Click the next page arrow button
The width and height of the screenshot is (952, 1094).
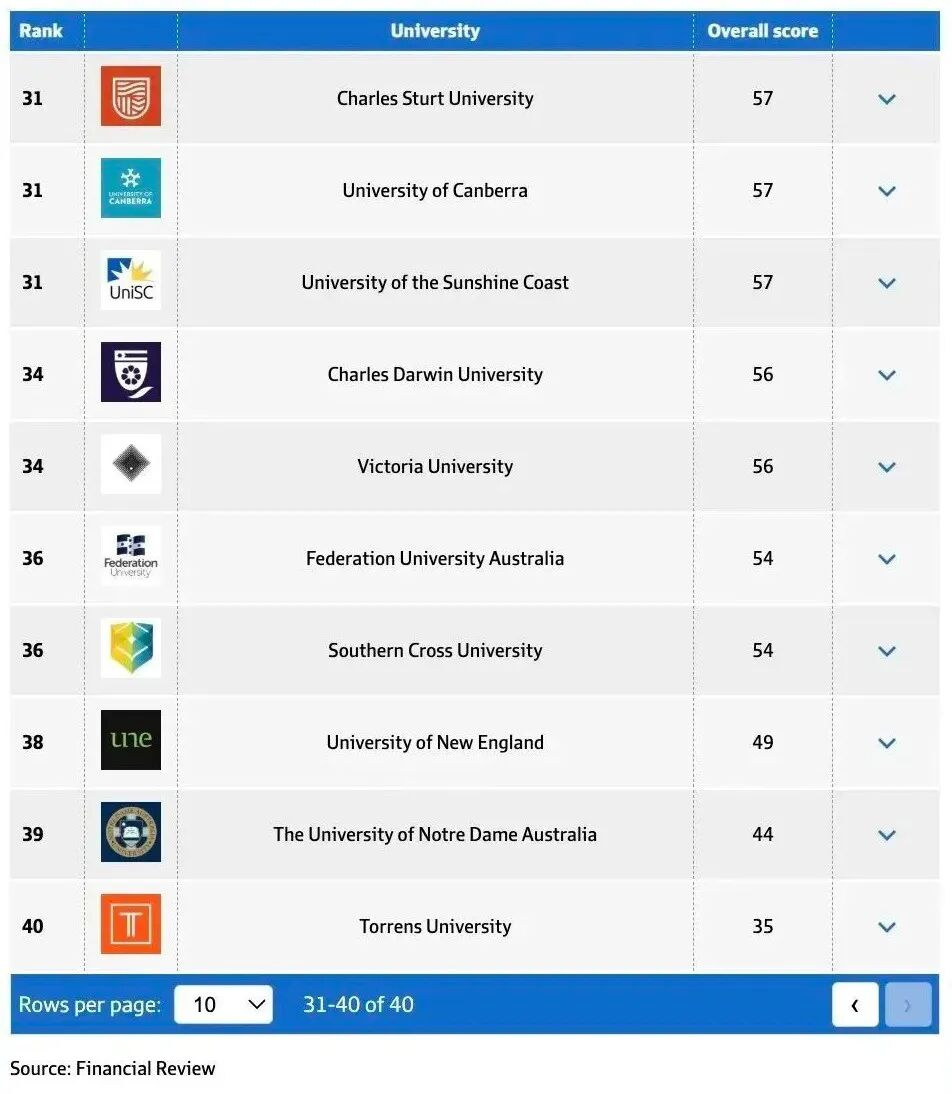pyautogui.click(x=907, y=1005)
